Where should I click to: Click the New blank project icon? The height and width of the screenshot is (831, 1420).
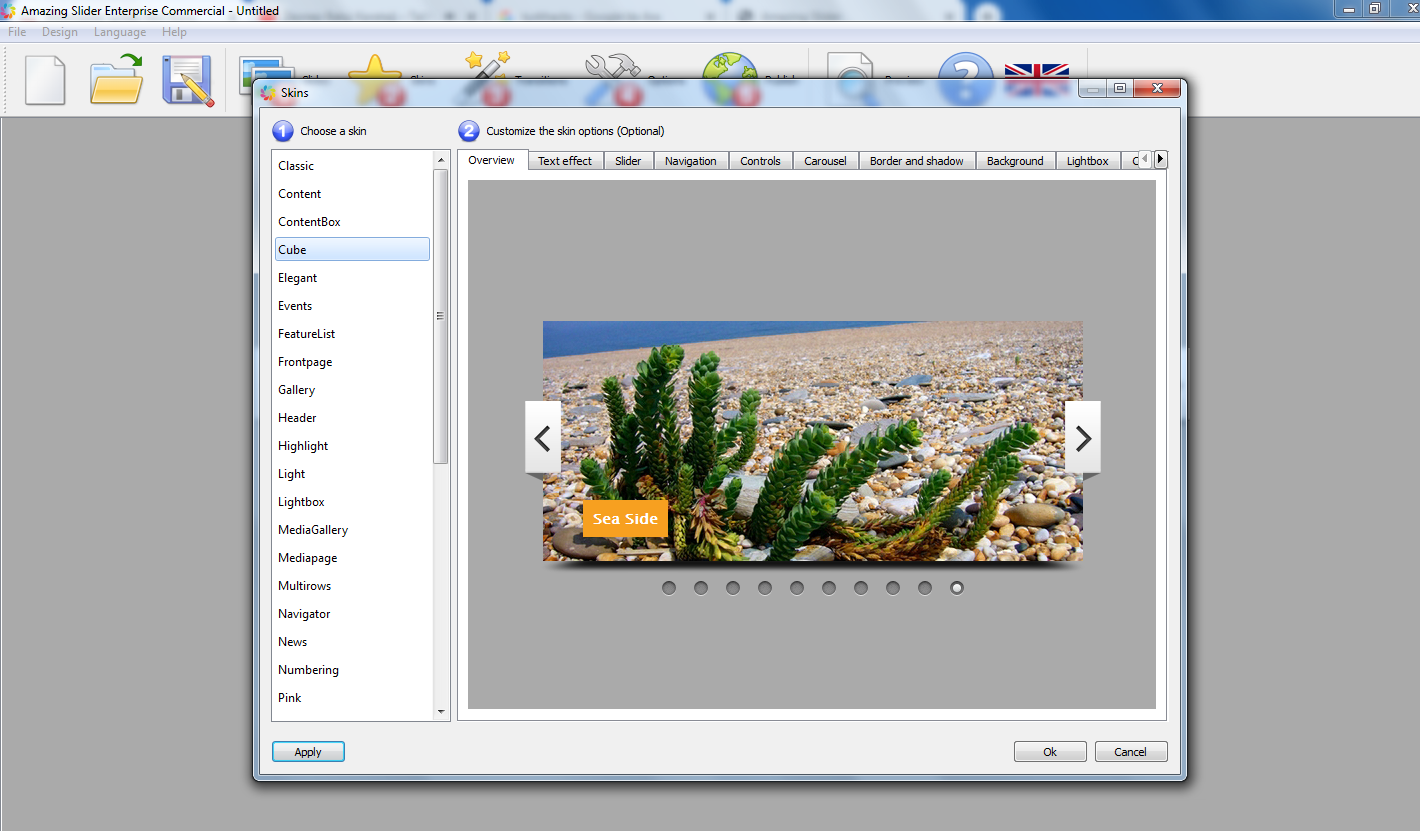(45, 80)
